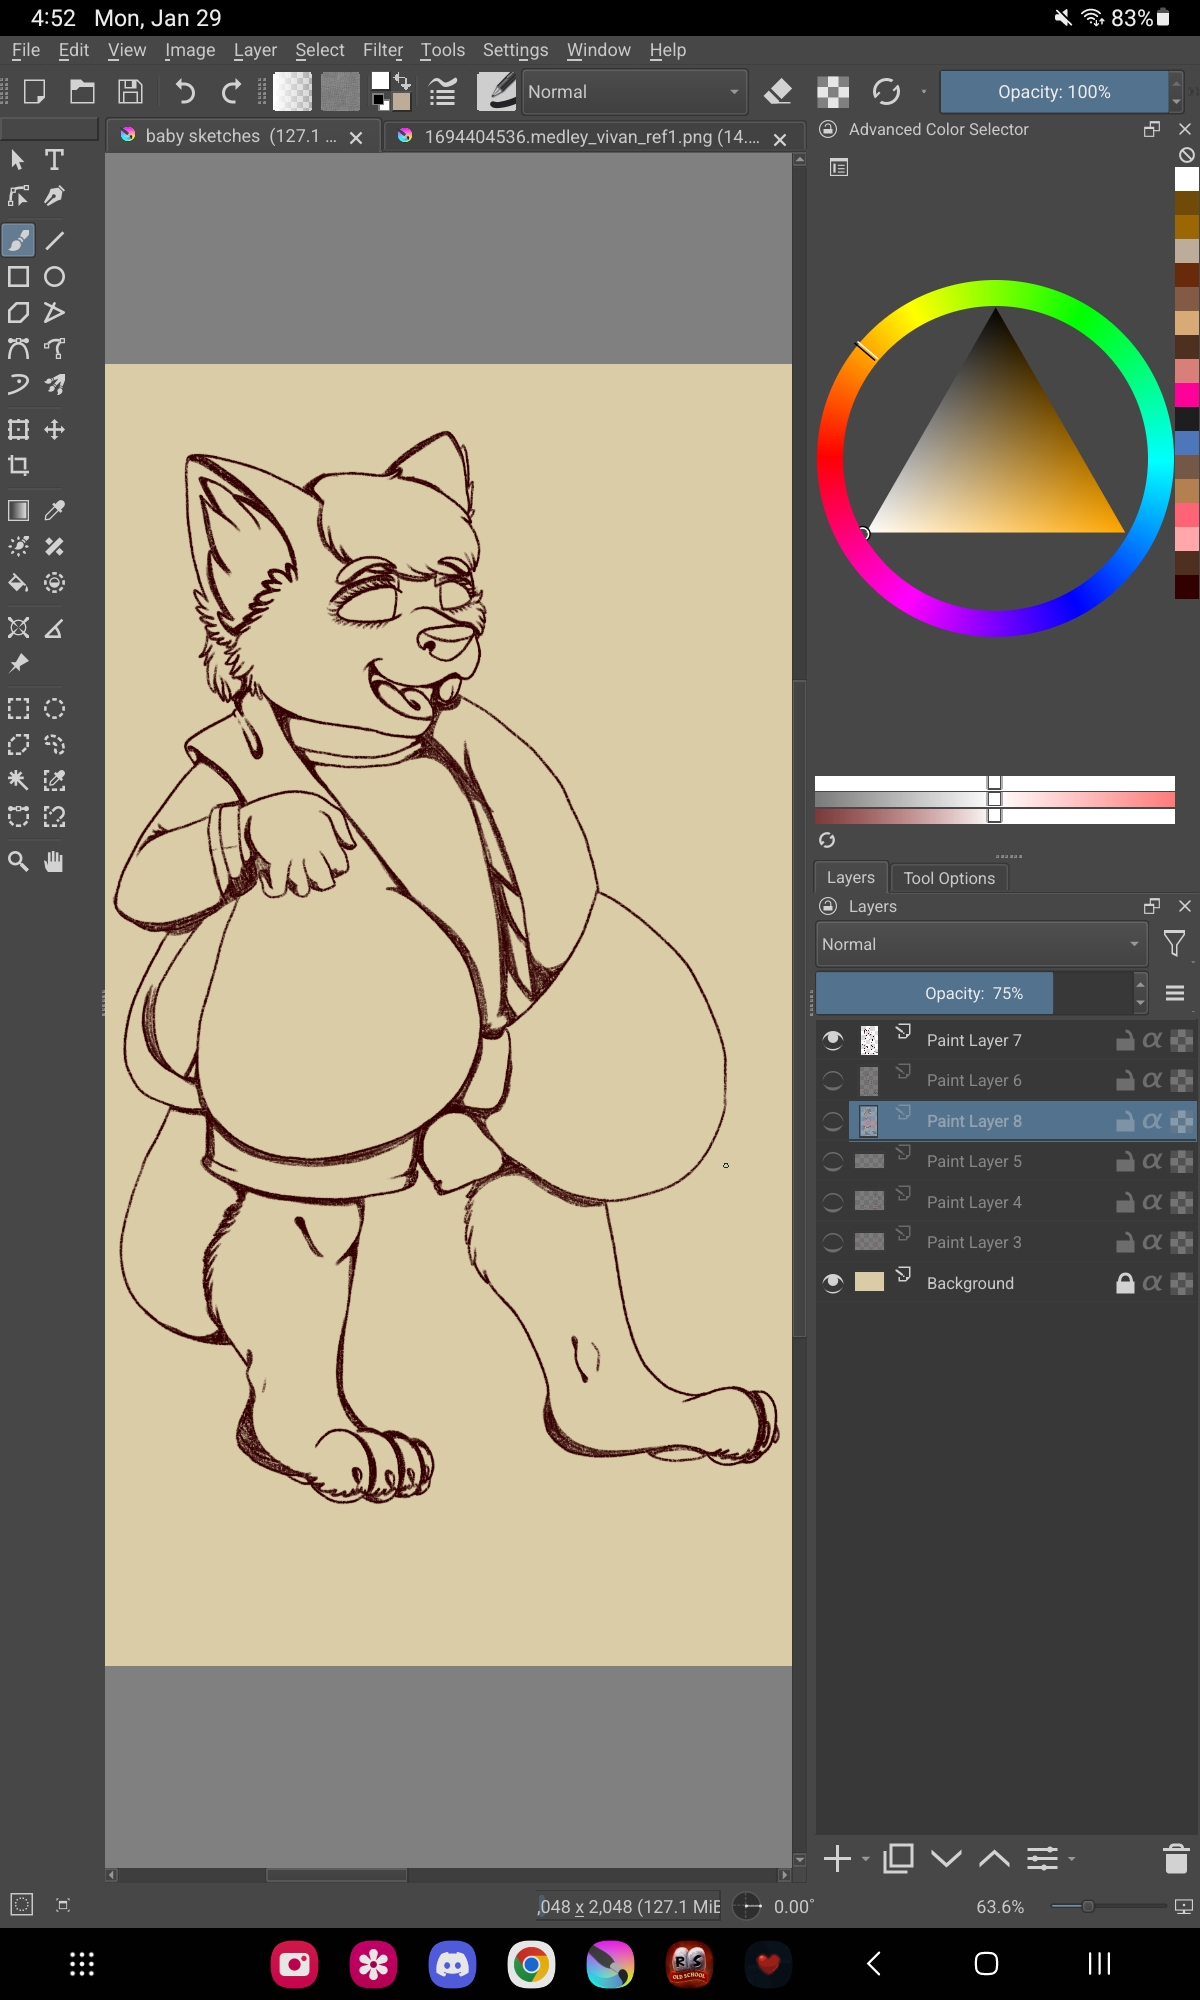This screenshot has height=2000, width=1200.
Task: Pick the hot pink palette swatch
Action: coord(1186,395)
